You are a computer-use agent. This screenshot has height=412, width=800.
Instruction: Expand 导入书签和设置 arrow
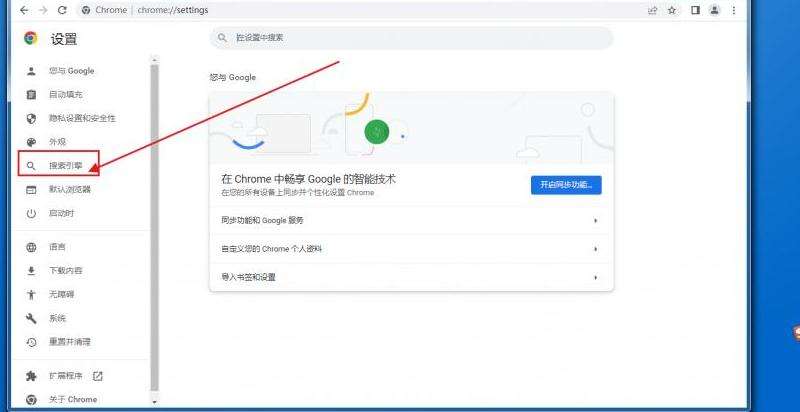coord(595,278)
